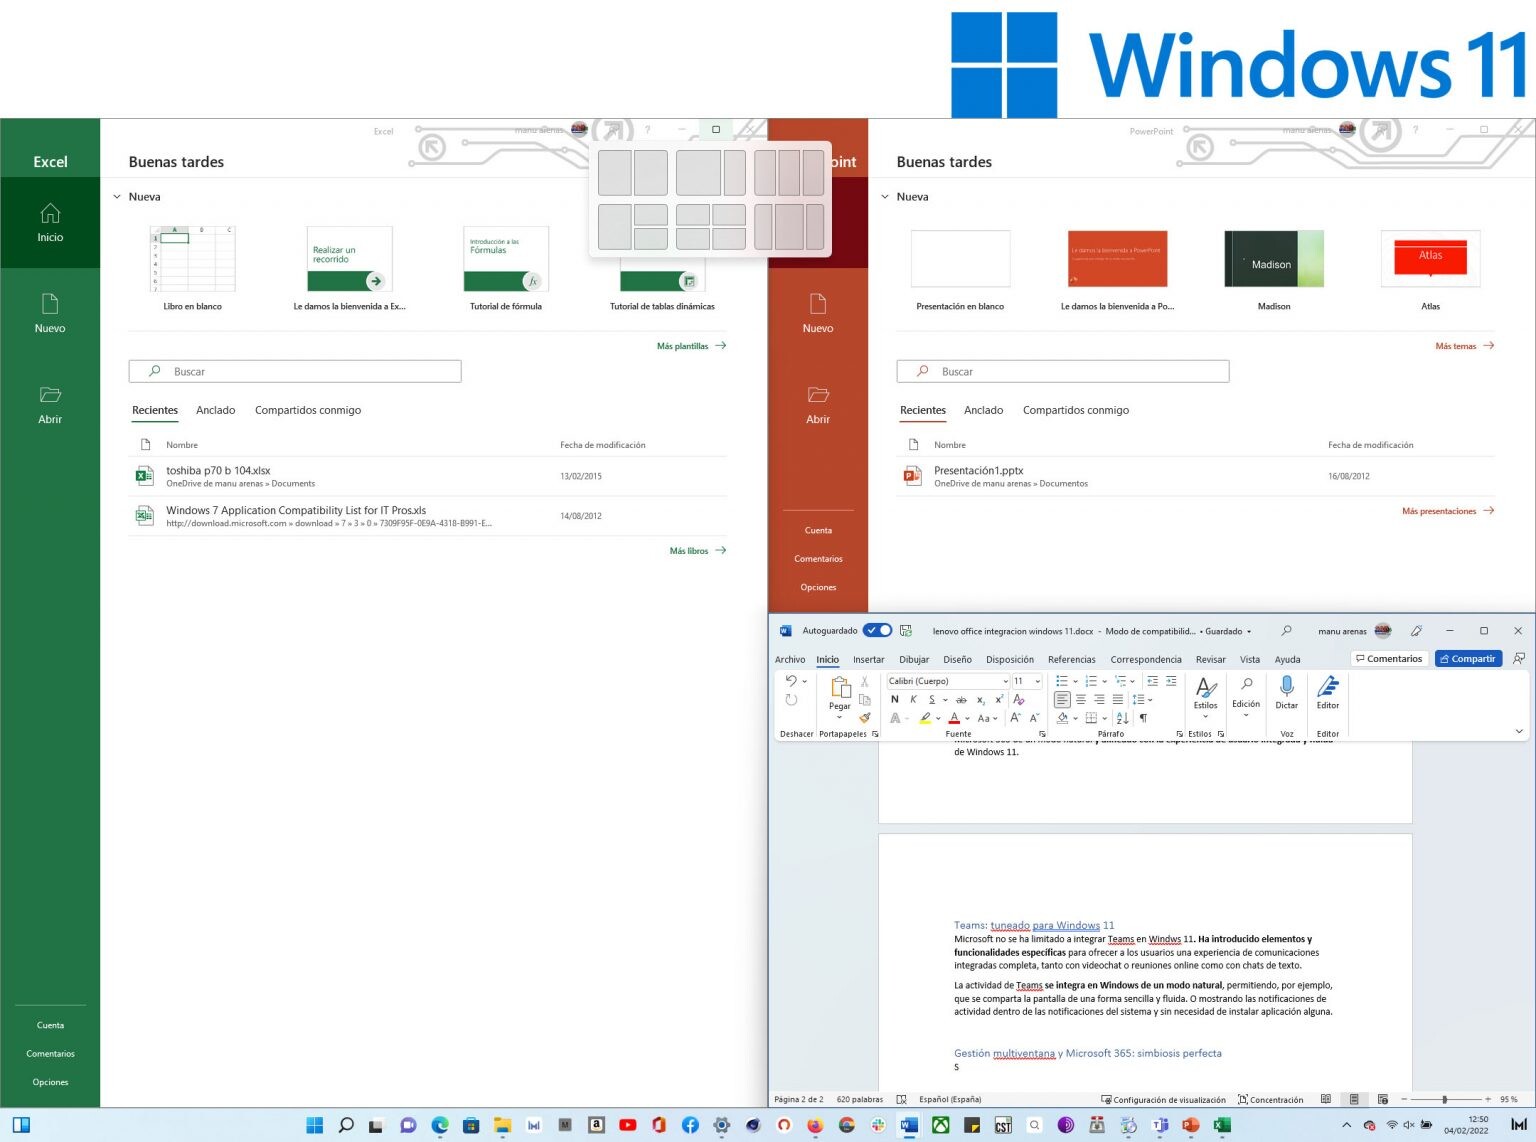The image size is (1536, 1142).
Task: Toggle bold formatting in the Fuente group
Action: pos(893,700)
